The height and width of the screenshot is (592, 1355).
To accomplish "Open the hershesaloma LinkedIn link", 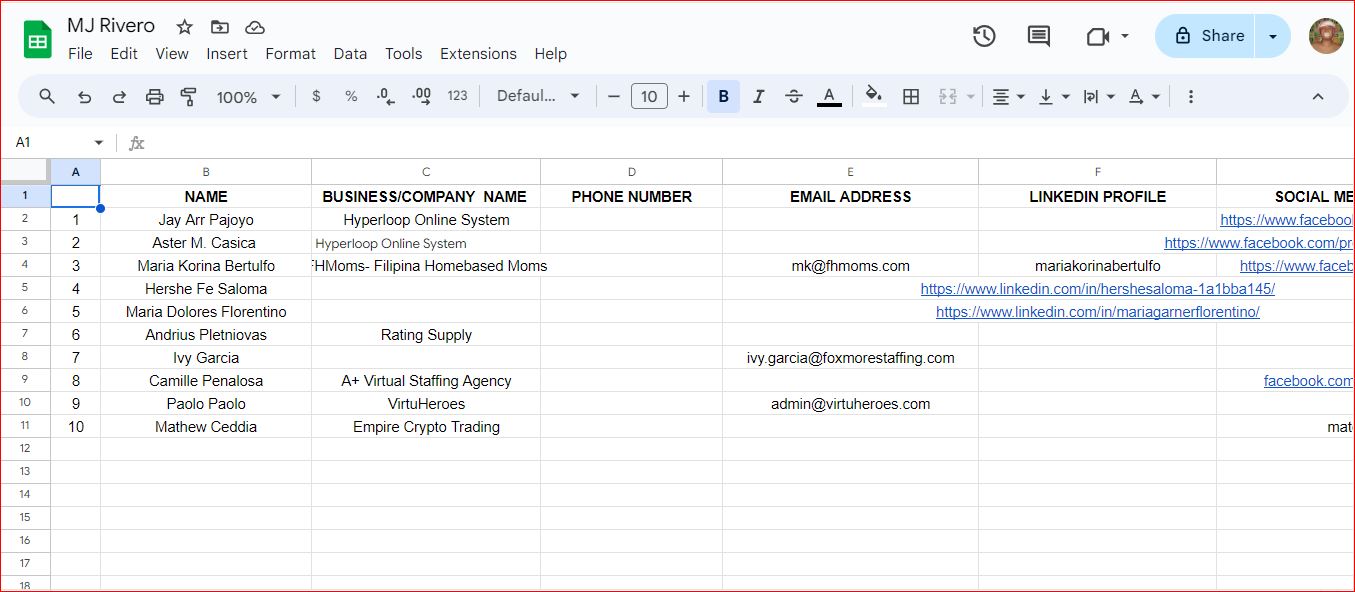I will (1097, 289).
